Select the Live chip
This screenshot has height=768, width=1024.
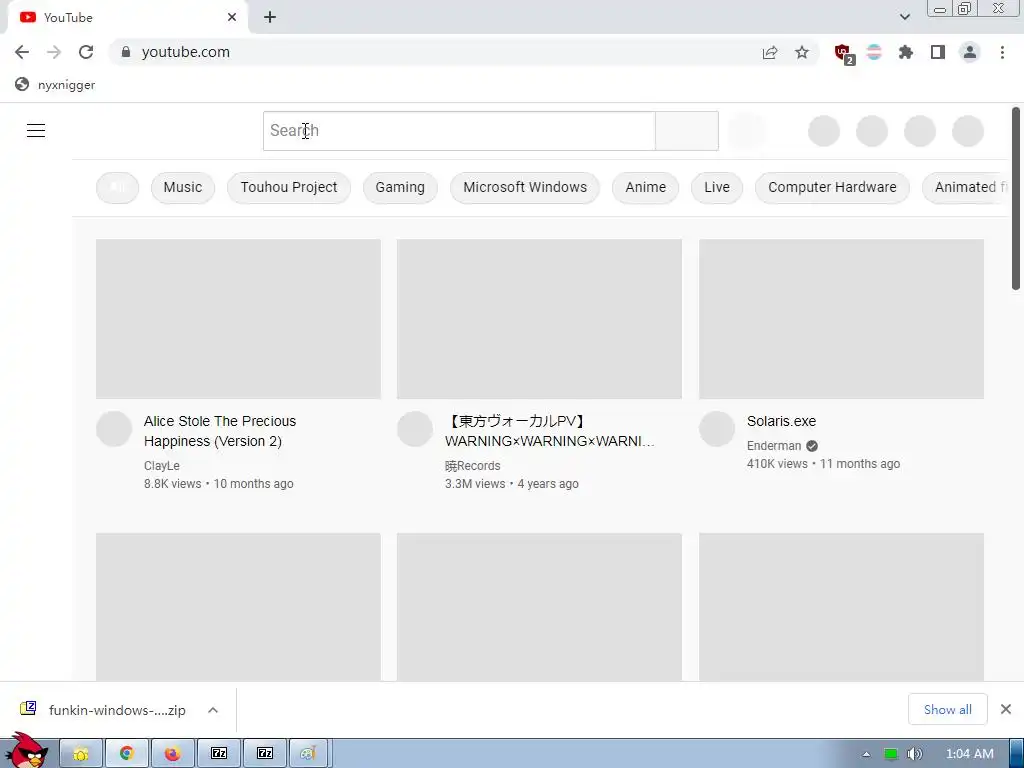[716, 187]
